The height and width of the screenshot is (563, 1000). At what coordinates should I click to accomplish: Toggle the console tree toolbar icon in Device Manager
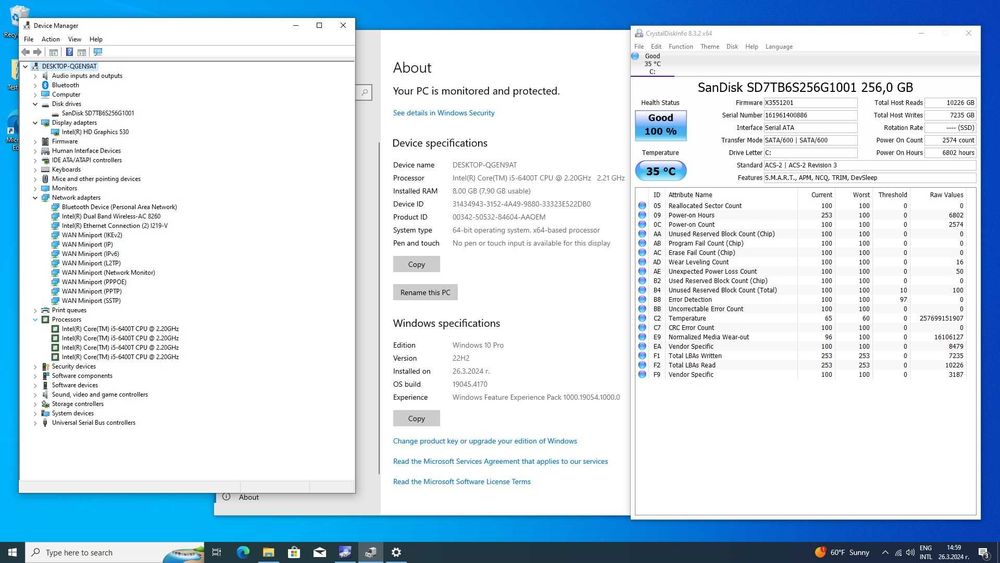point(54,52)
